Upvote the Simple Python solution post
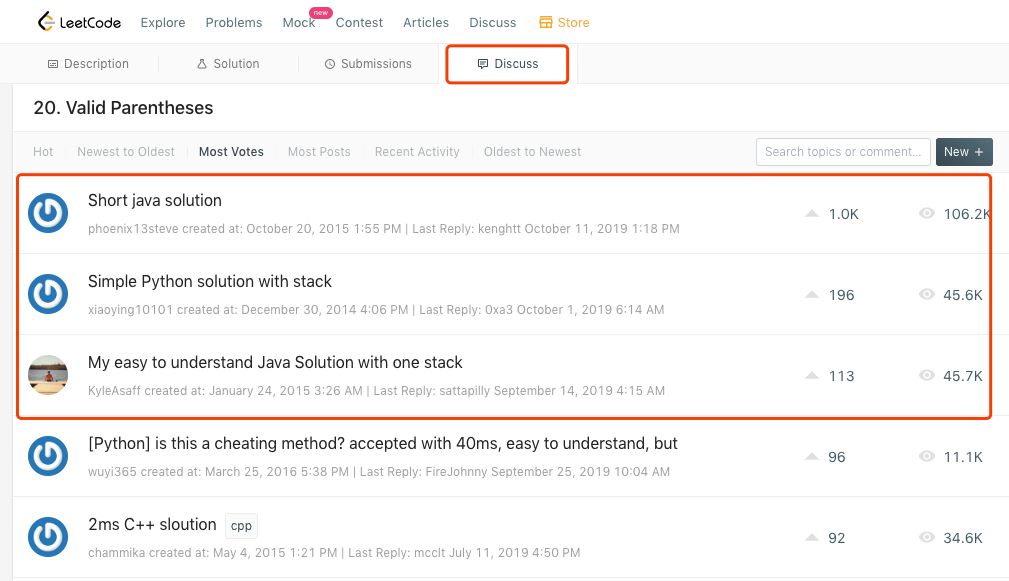1009x581 pixels. (812, 294)
